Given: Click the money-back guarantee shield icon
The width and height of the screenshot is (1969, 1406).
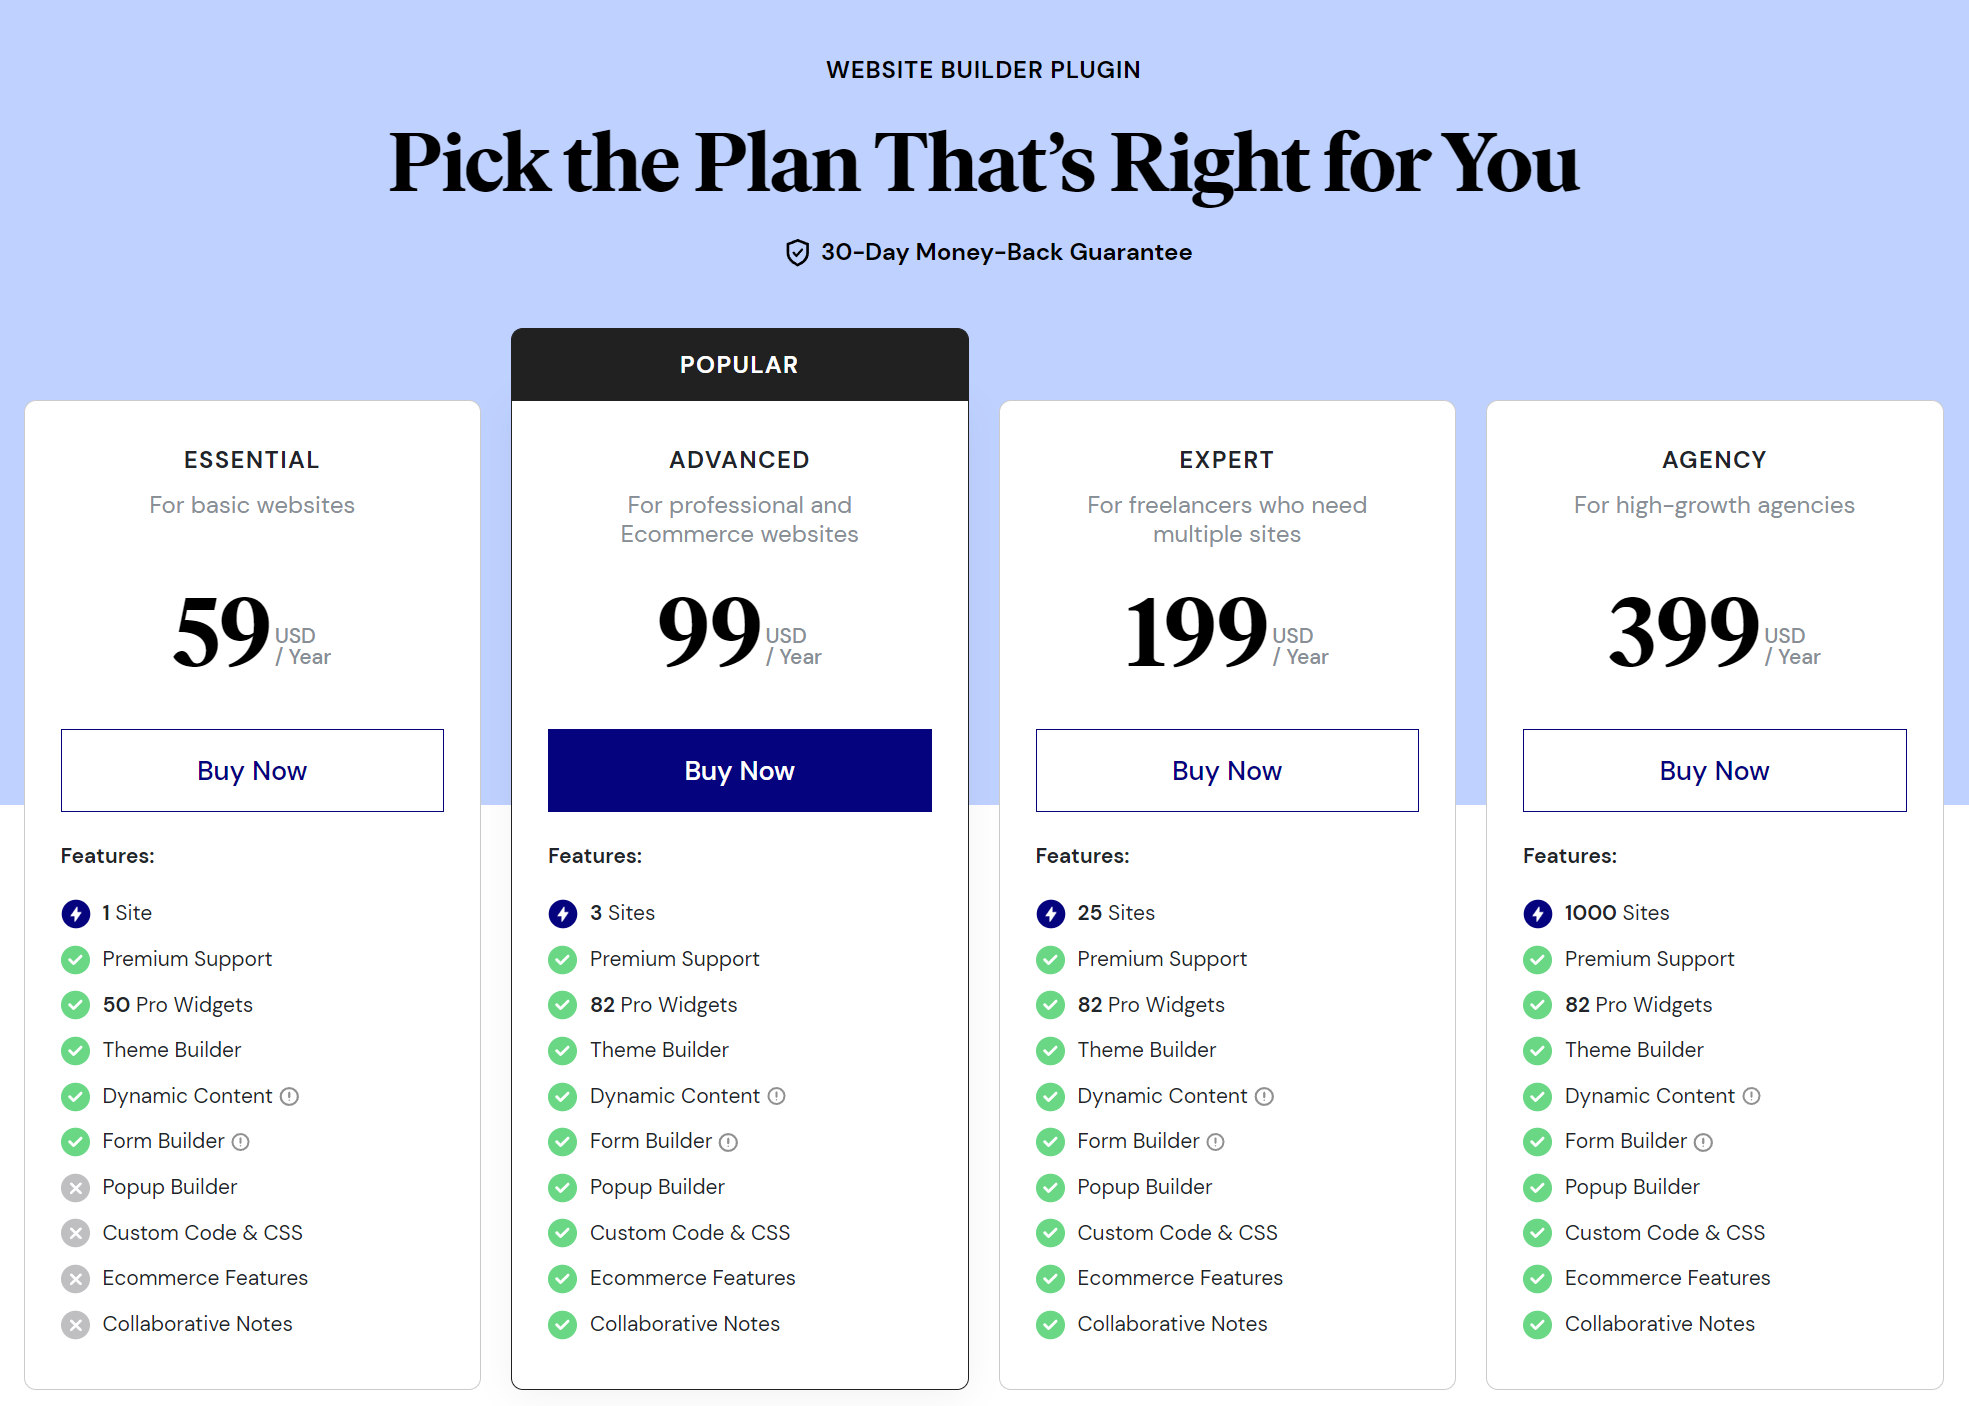Looking at the screenshot, I should (x=797, y=253).
